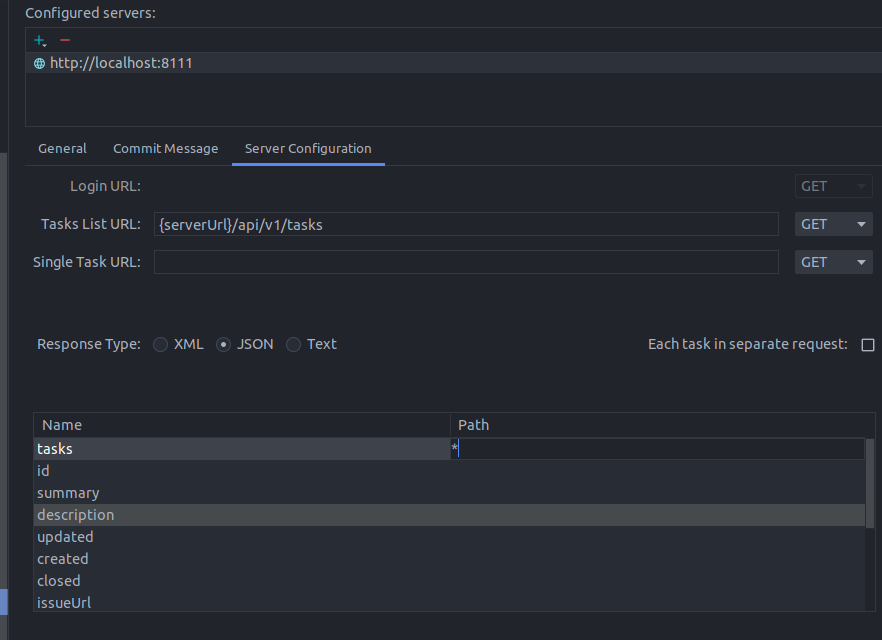Remove the selected server
This screenshot has height=640, width=882.
tap(65, 40)
